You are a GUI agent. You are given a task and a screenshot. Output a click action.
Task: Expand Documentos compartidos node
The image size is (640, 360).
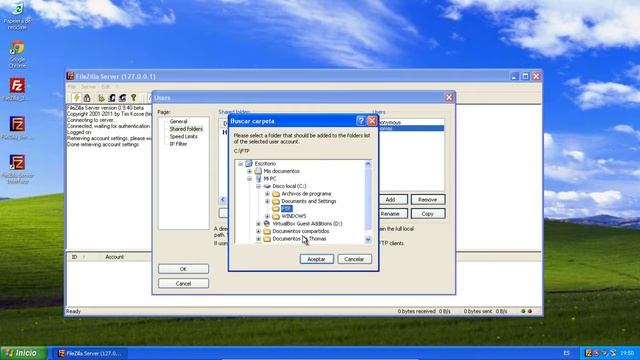point(258,231)
